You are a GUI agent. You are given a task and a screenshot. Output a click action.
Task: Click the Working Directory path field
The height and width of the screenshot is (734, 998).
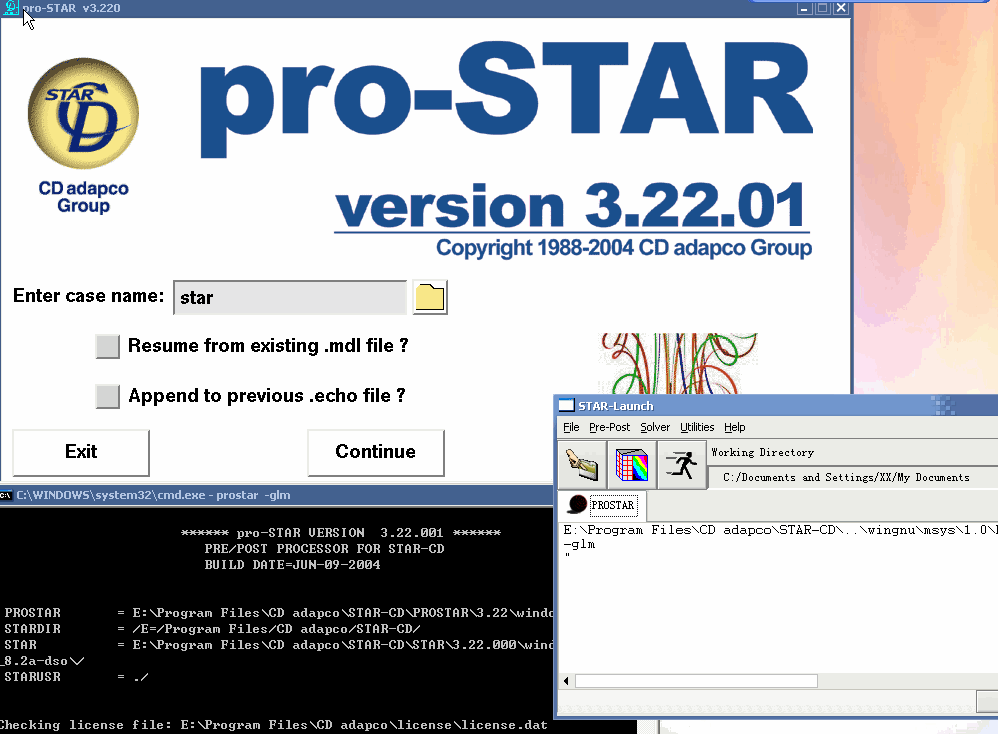pyautogui.click(x=853, y=477)
